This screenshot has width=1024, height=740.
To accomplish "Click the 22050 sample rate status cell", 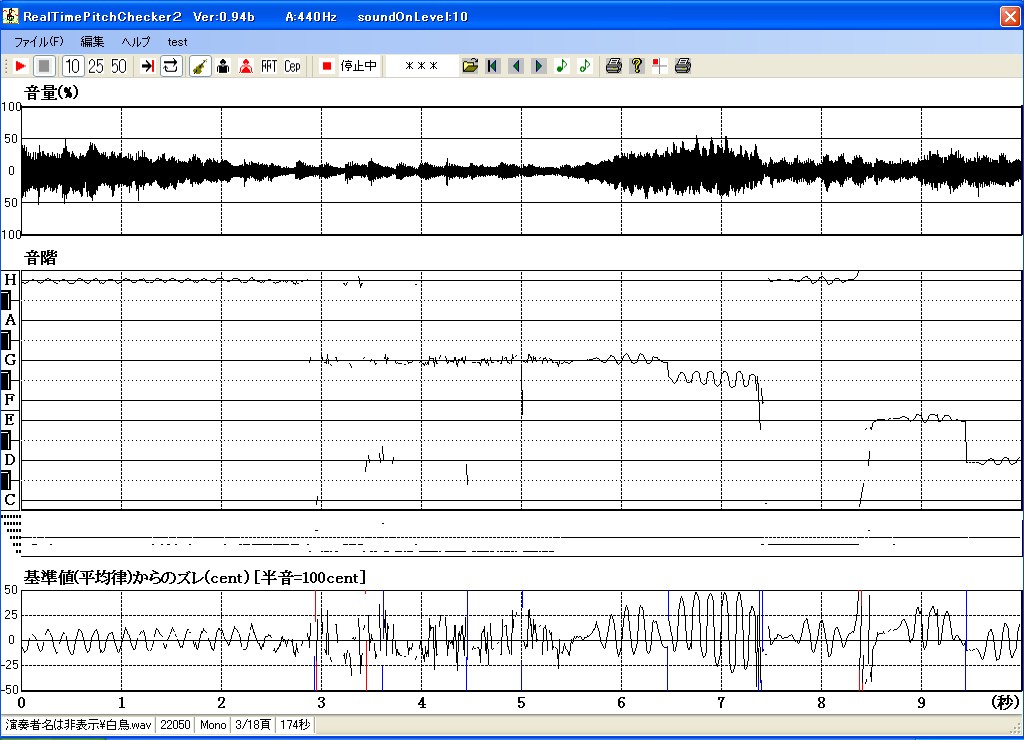I will coord(175,724).
